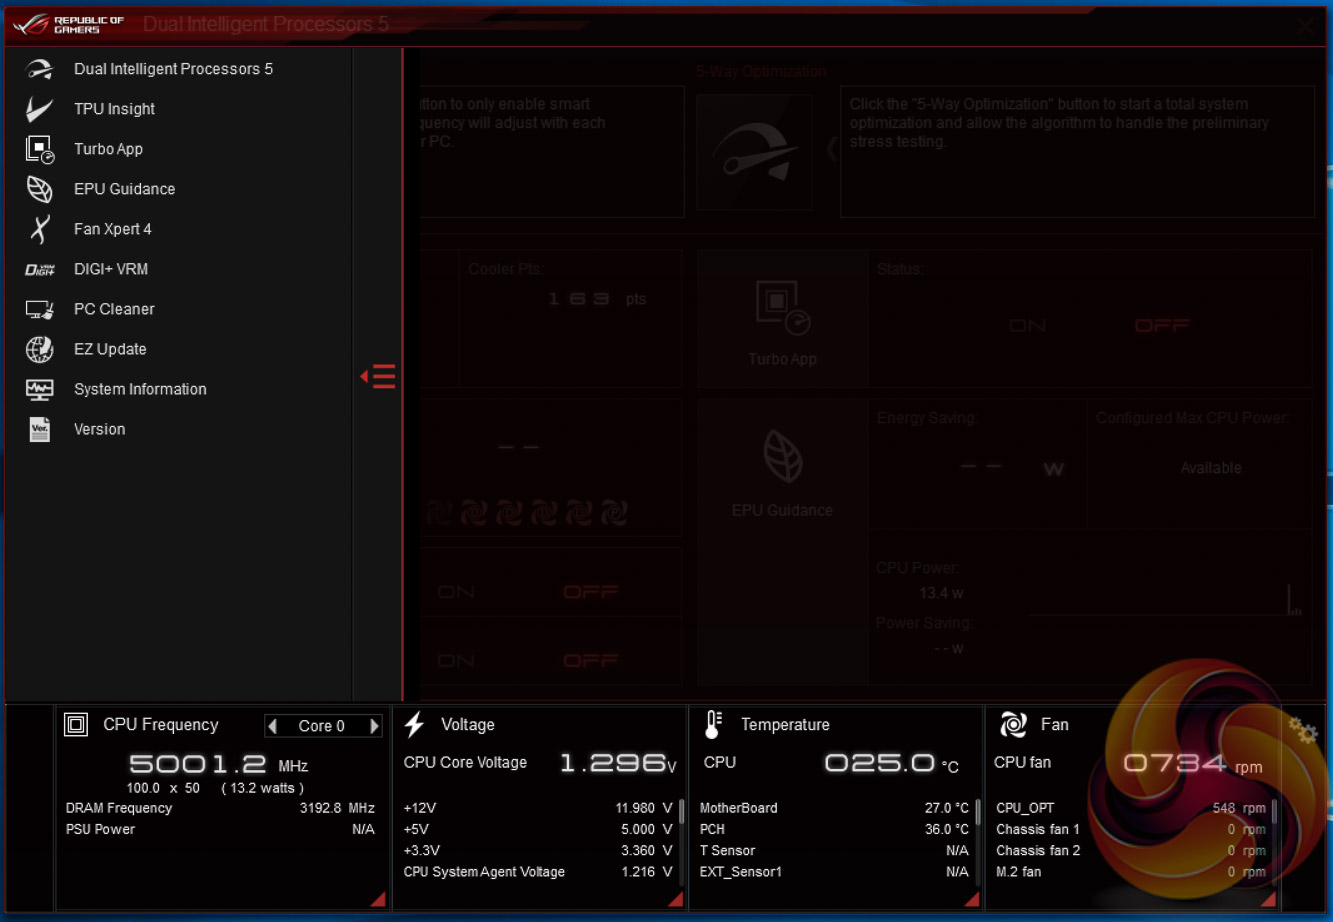This screenshot has width=1333, height=922.
Task: Click the CPU Core Voltage reading
Action: pos(617,764)
